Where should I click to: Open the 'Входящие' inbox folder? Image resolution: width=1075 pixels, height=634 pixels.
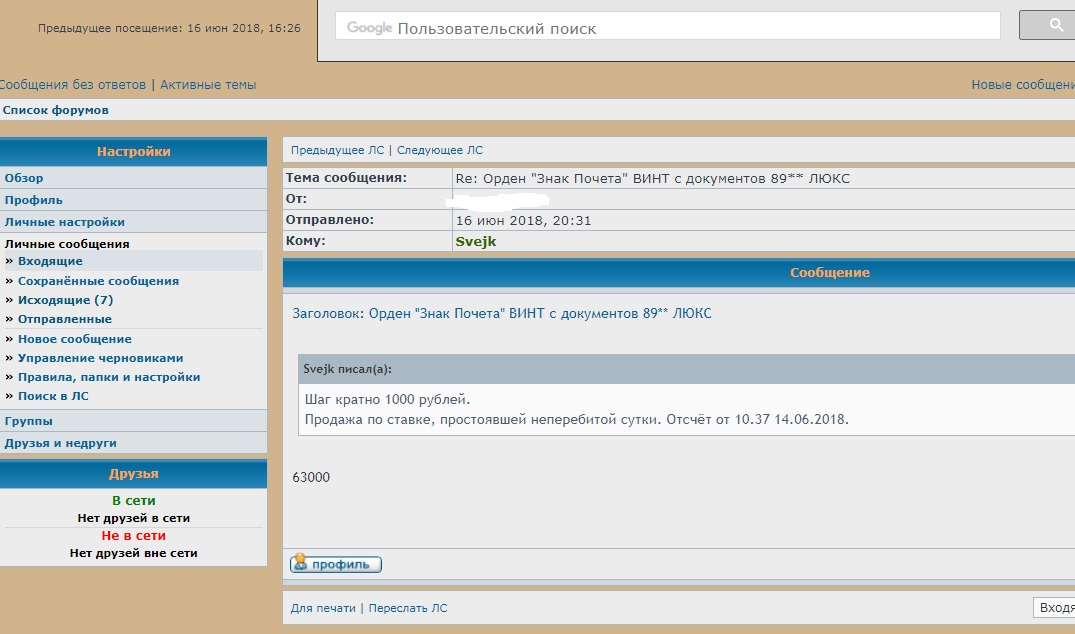point(50,261)
